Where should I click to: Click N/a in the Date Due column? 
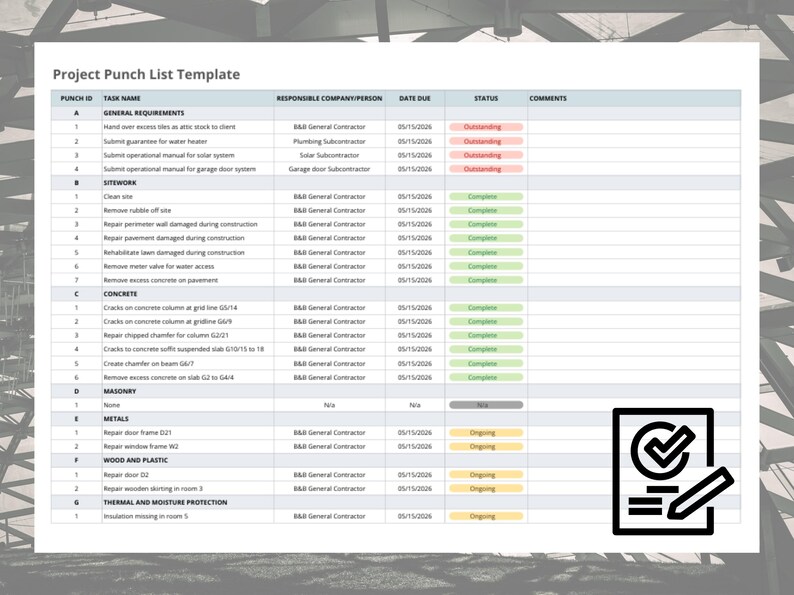coord(415,405)
